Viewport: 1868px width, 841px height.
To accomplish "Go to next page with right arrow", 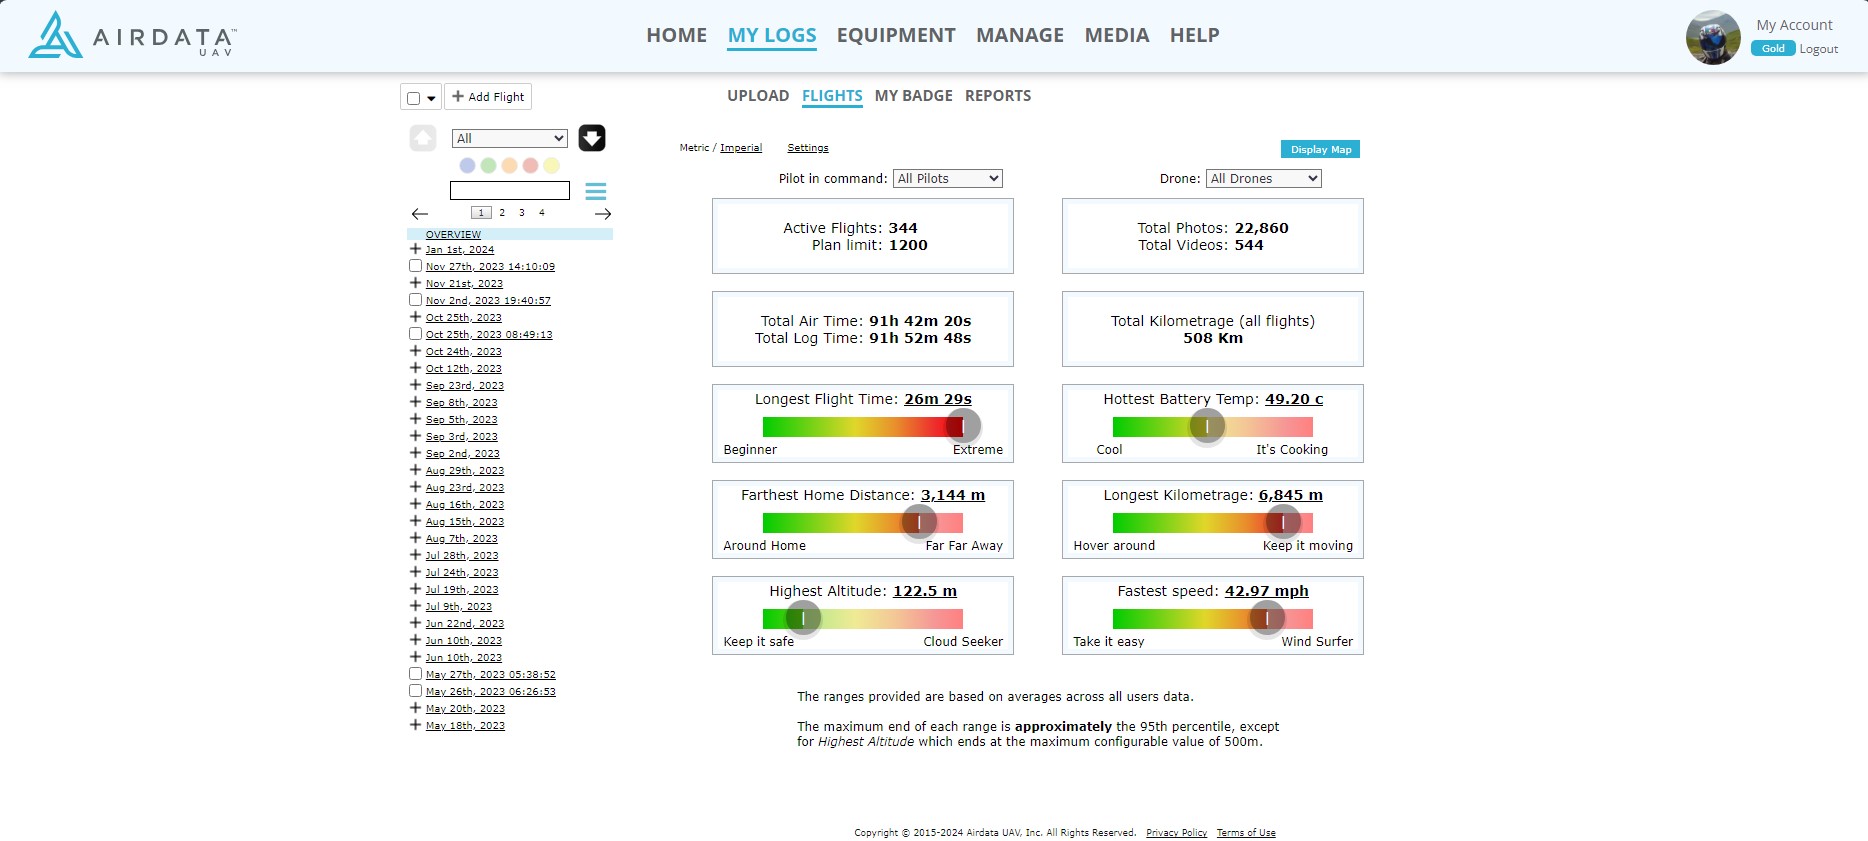I will click(603, 214).
